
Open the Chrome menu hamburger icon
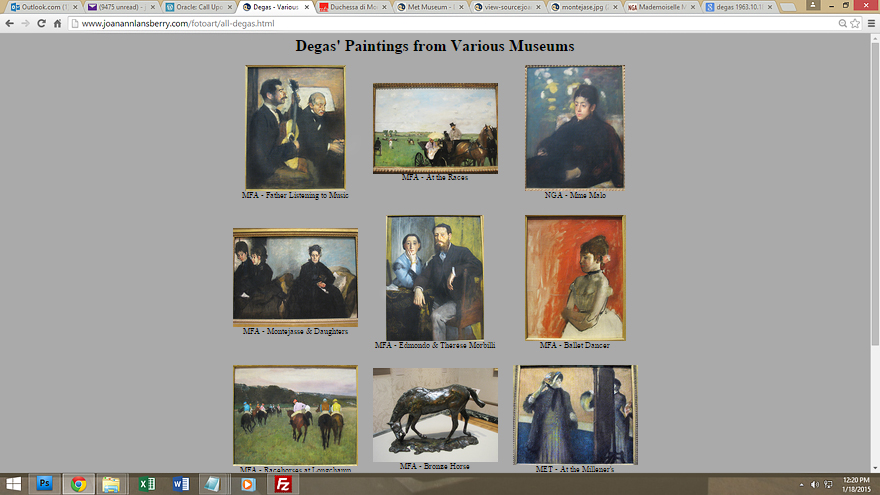point(871,24)
